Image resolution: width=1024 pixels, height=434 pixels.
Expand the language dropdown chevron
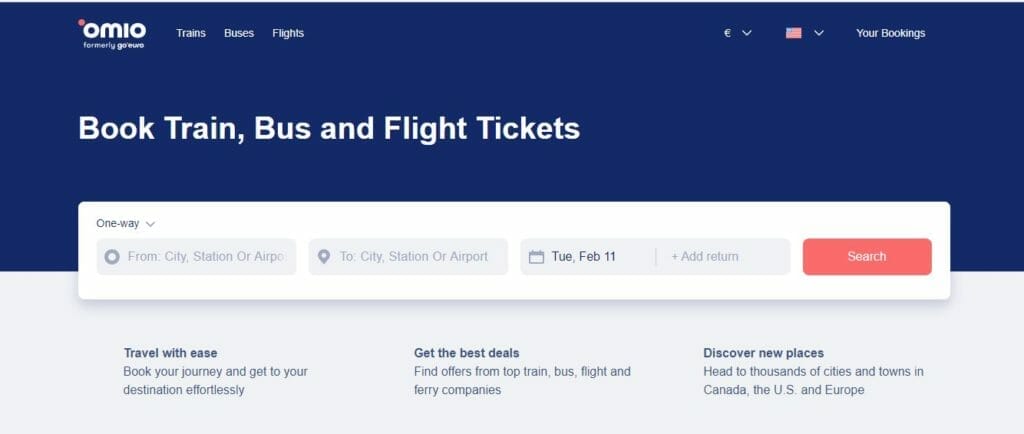click(818, 33)
